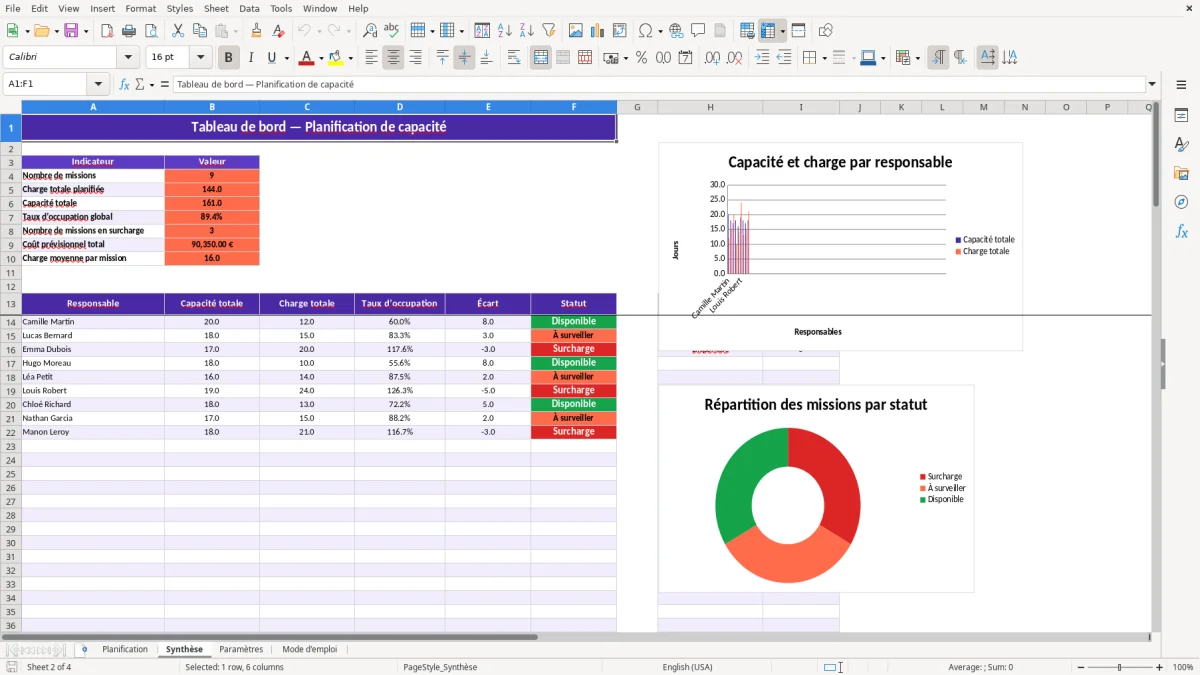Click horizontal scrollbar at bottom

click(x=270, y=637)
